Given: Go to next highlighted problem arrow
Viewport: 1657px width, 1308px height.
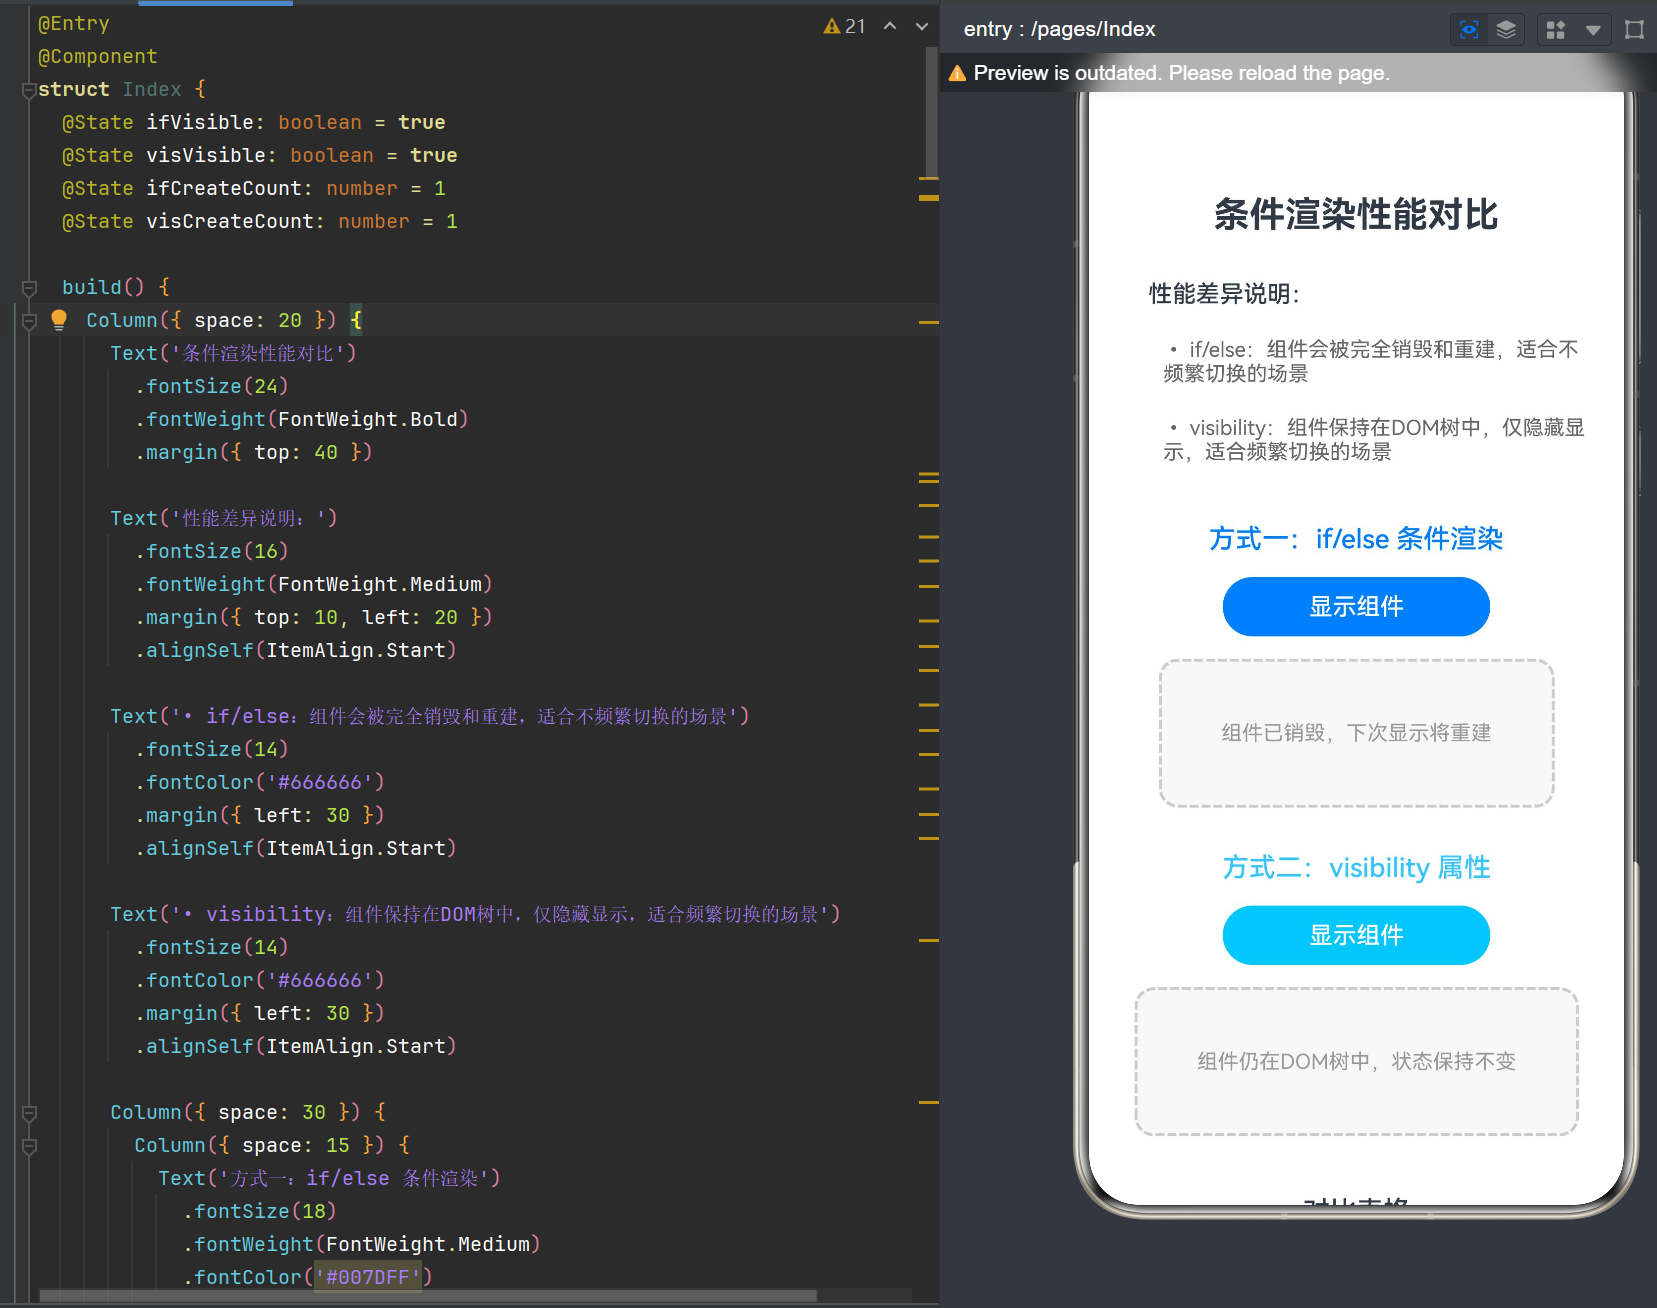Looking at the screenshot, I should (x=922, y=26).
